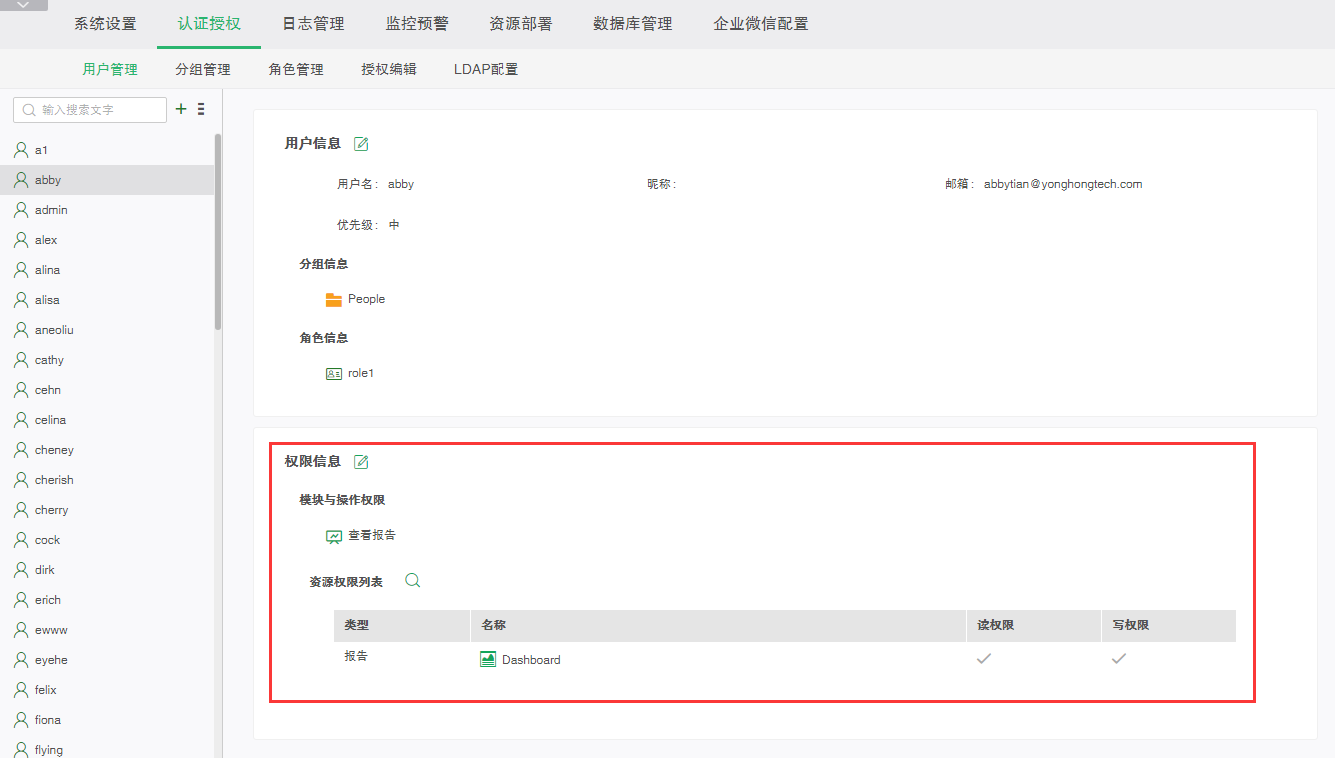1335x758 pixels.
Task: Click the plus icon to add a user
Action: (180, 109)
